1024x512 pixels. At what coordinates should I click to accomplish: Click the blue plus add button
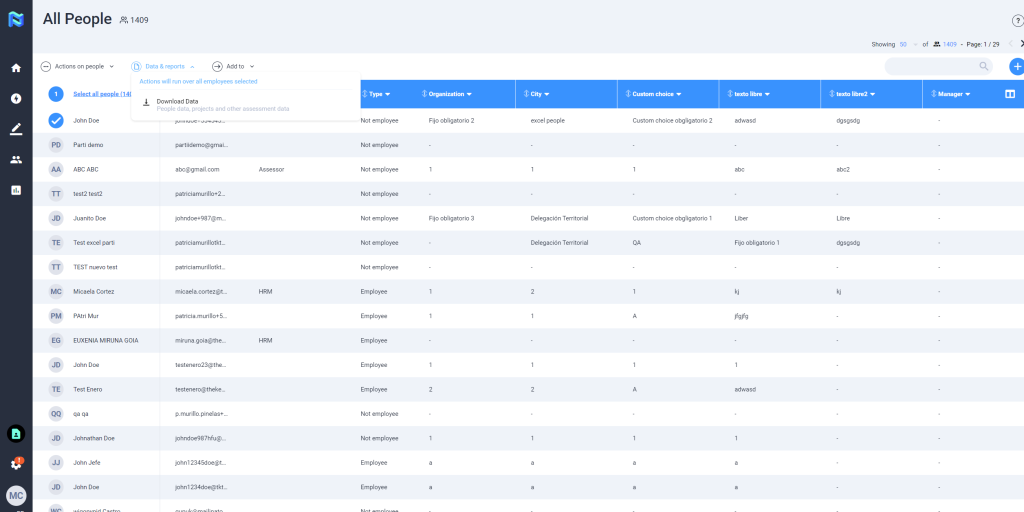tap(1016, 66)
